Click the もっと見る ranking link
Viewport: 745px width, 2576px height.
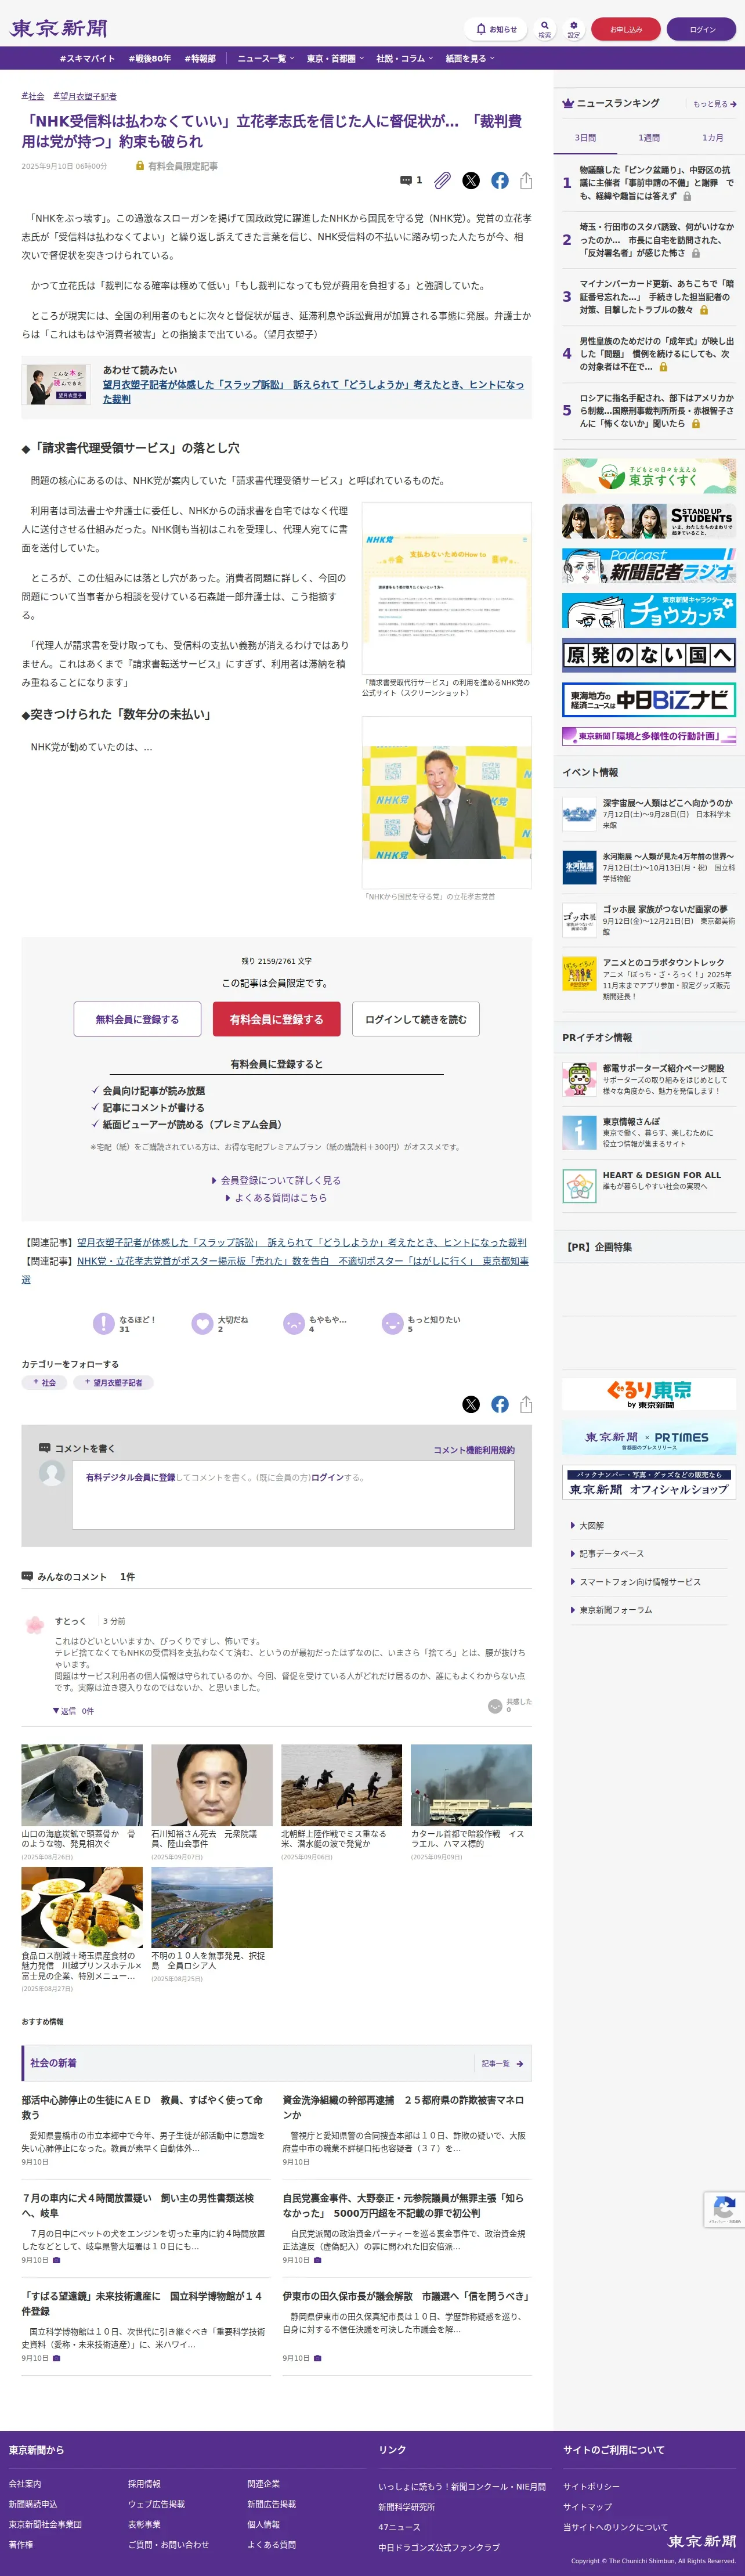point(714,104)
